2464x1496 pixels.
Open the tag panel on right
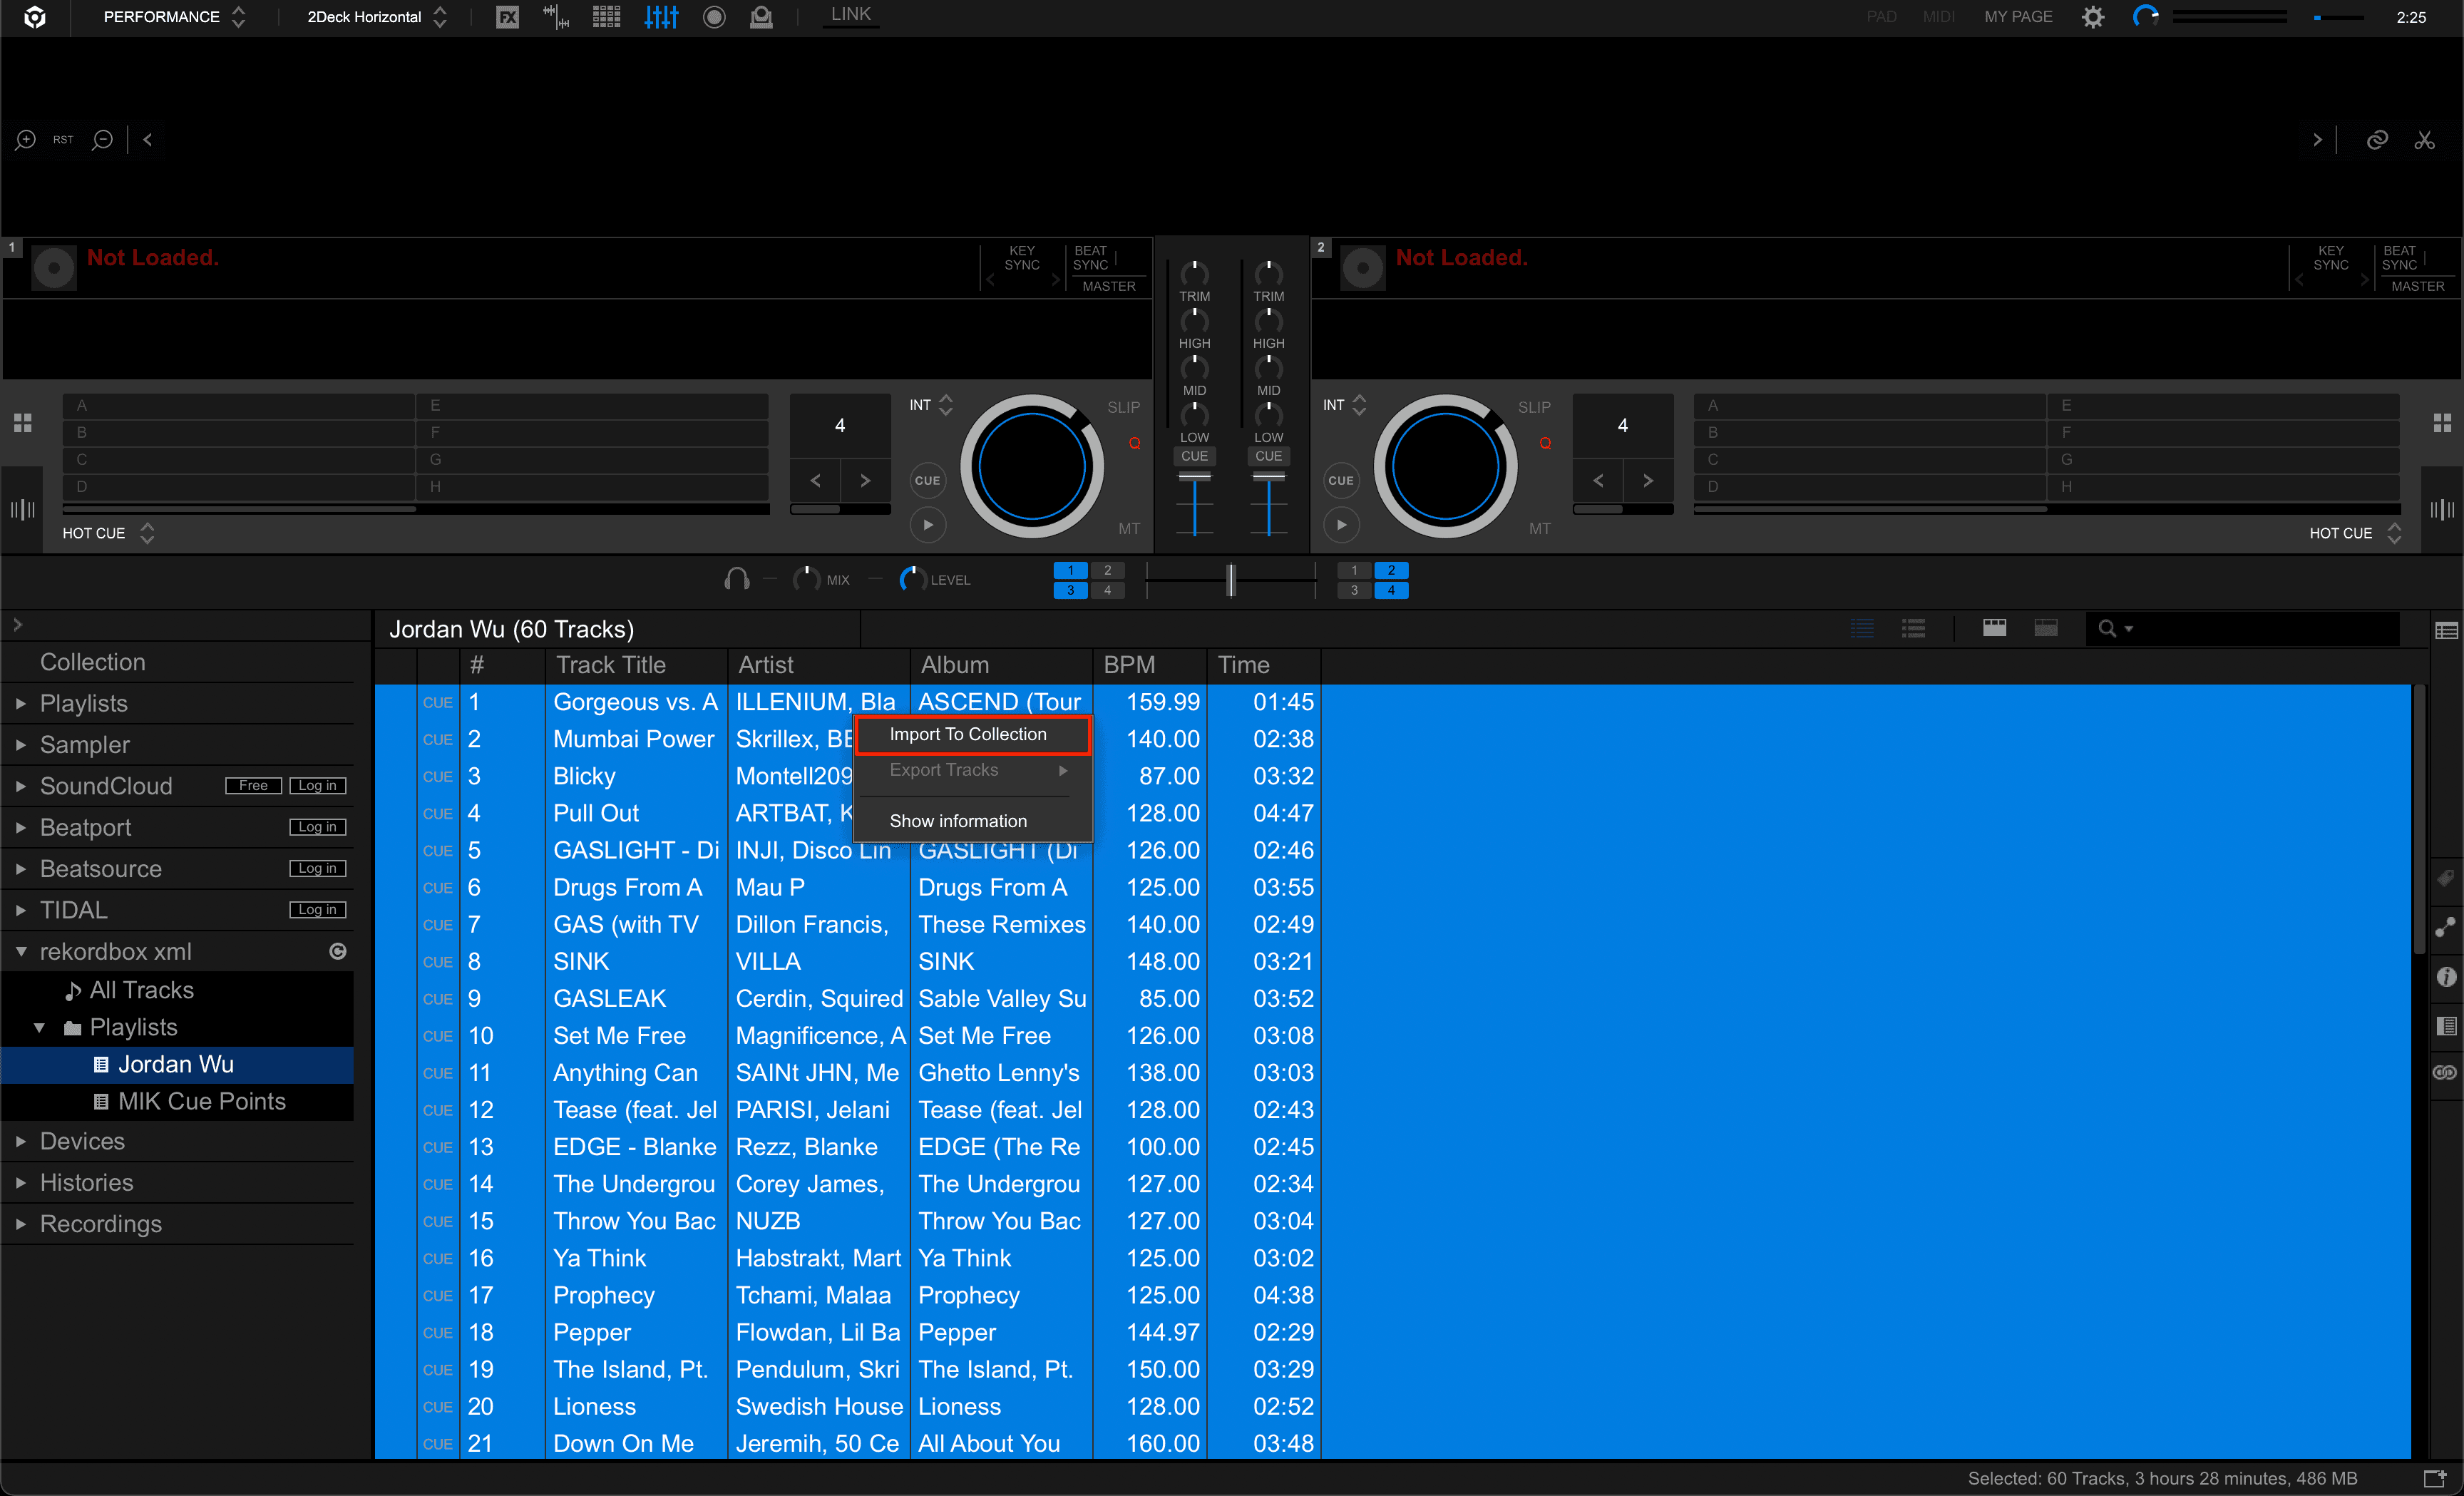point(2446,878)
